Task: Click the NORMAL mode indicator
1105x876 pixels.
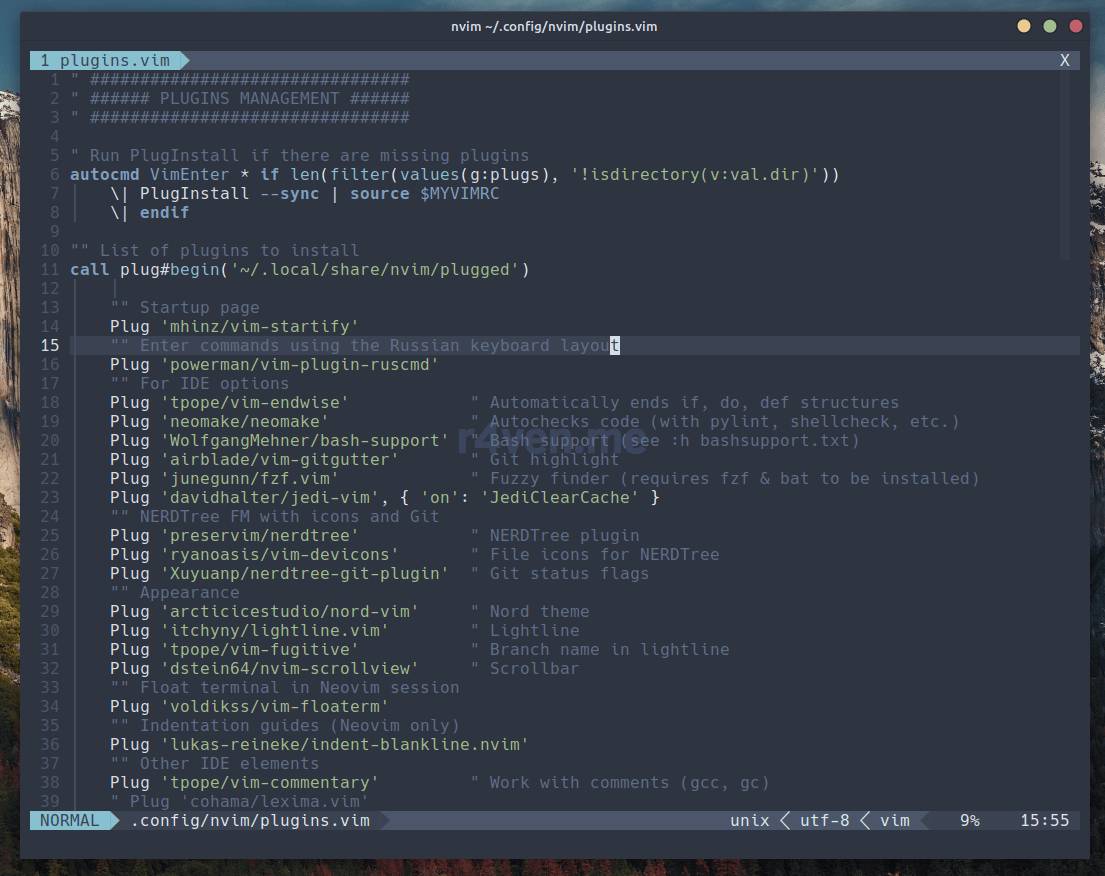Action: point(69,820)
